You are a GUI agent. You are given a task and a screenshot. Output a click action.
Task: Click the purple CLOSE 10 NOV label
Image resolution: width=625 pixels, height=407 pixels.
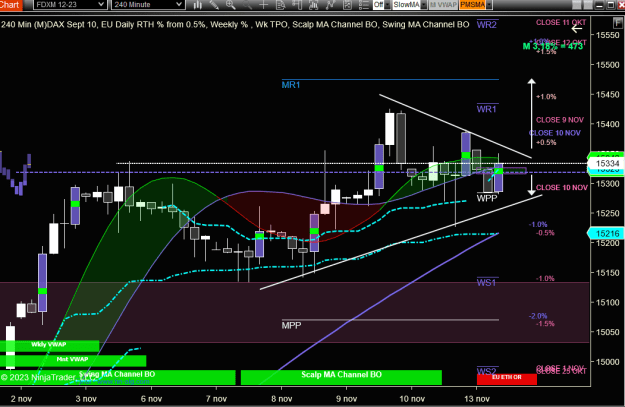[555, 133]
